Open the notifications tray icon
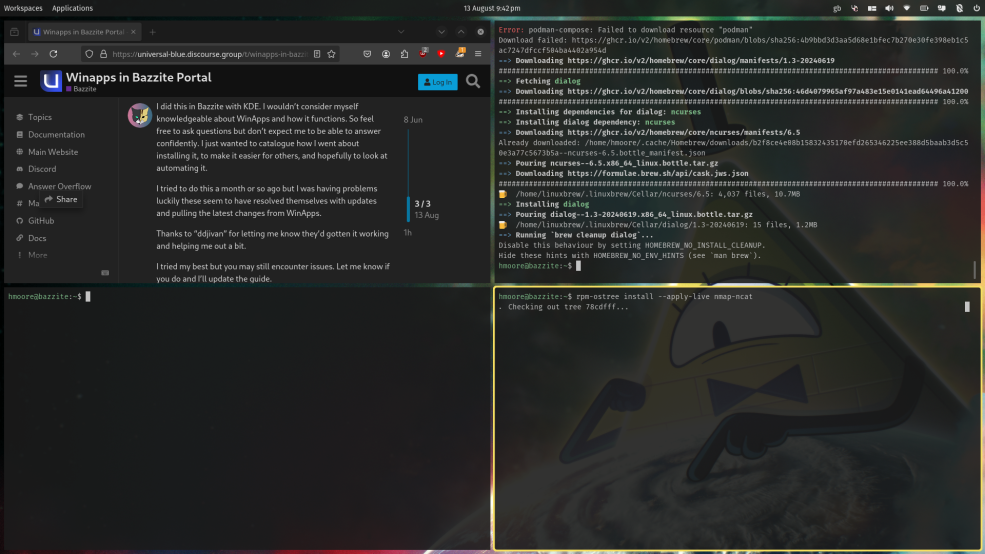985x554 pixels. pyautogui.click(x=942, y=8)
